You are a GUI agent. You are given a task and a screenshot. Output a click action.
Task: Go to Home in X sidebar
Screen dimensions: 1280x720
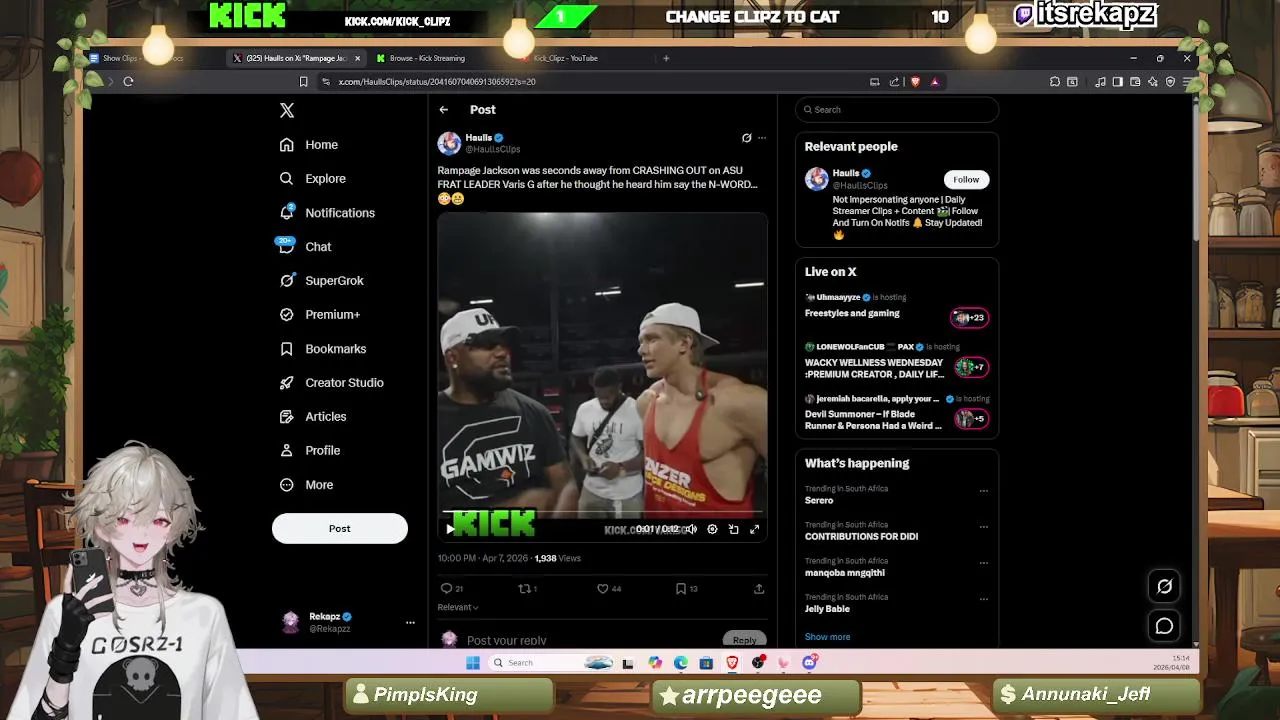click(x=309, y=145)
